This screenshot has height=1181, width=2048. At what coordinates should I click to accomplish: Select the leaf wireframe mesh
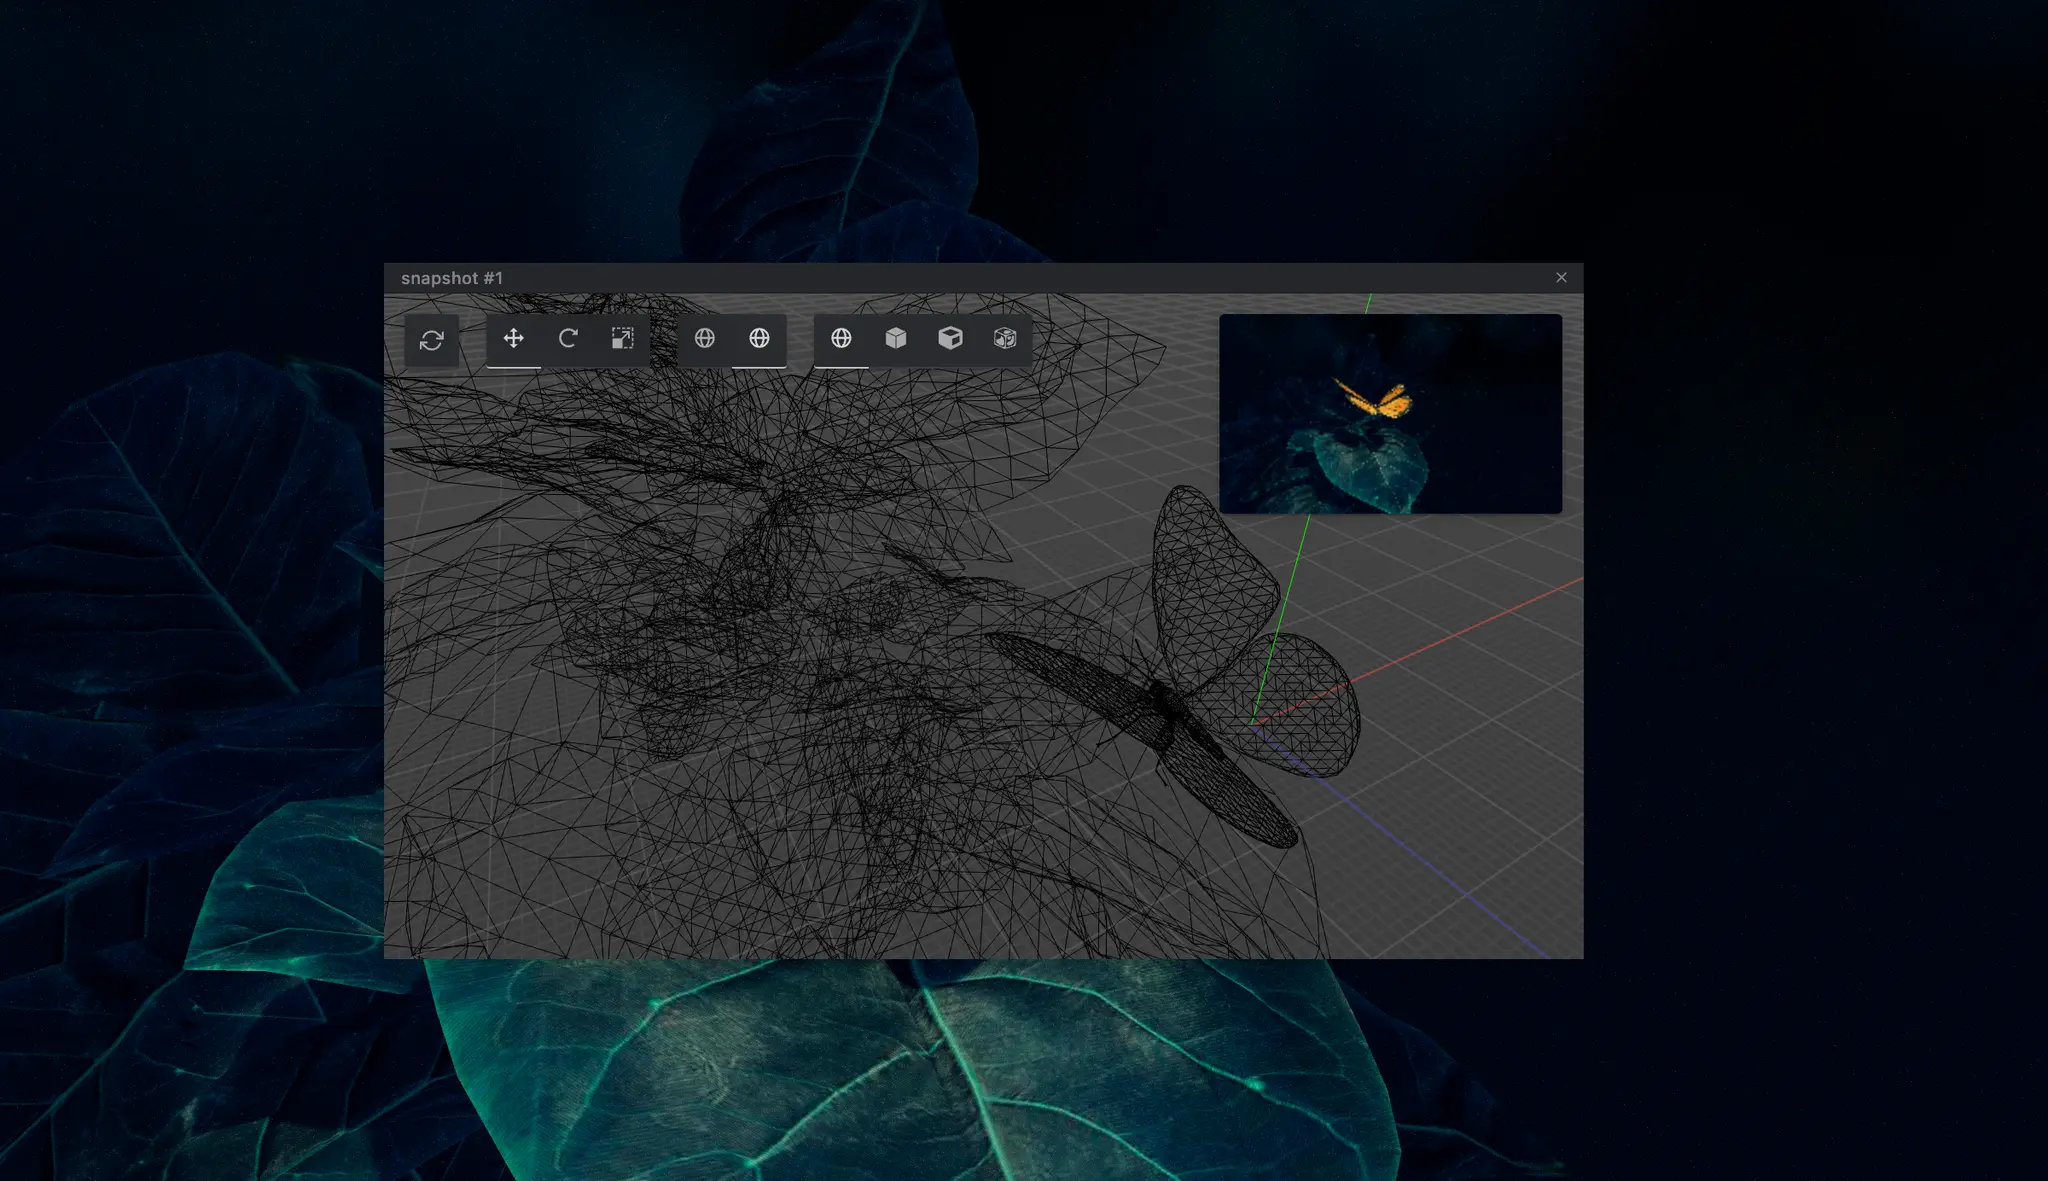(750, 600)
